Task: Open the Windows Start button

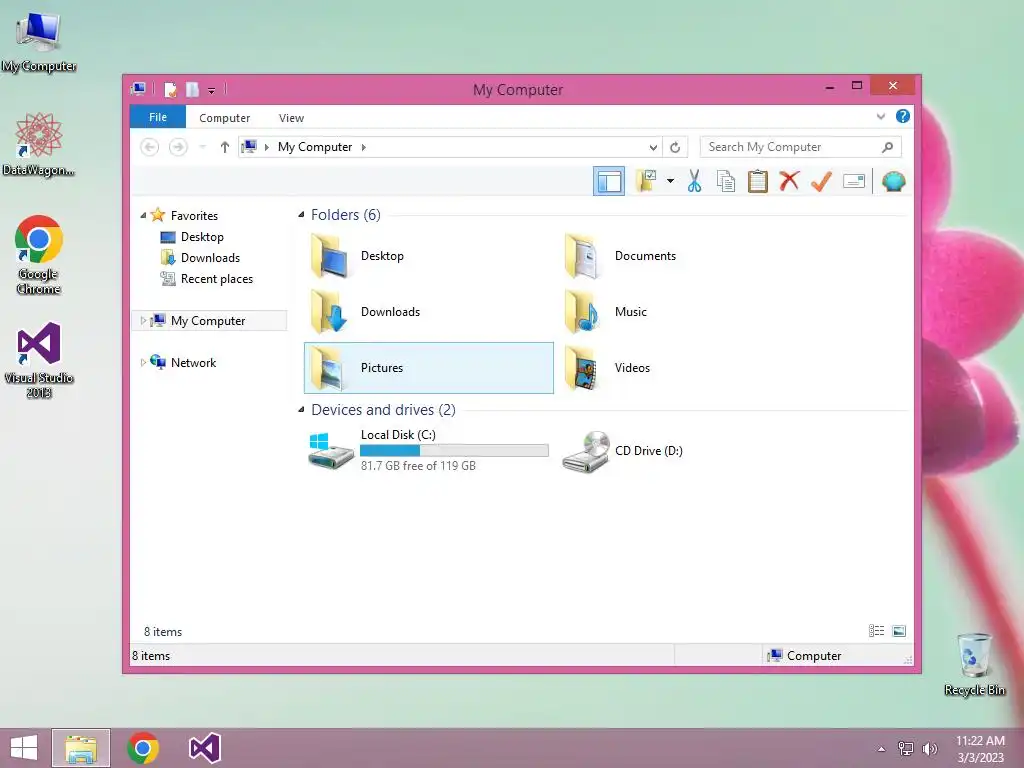Action: pos(24,748)
